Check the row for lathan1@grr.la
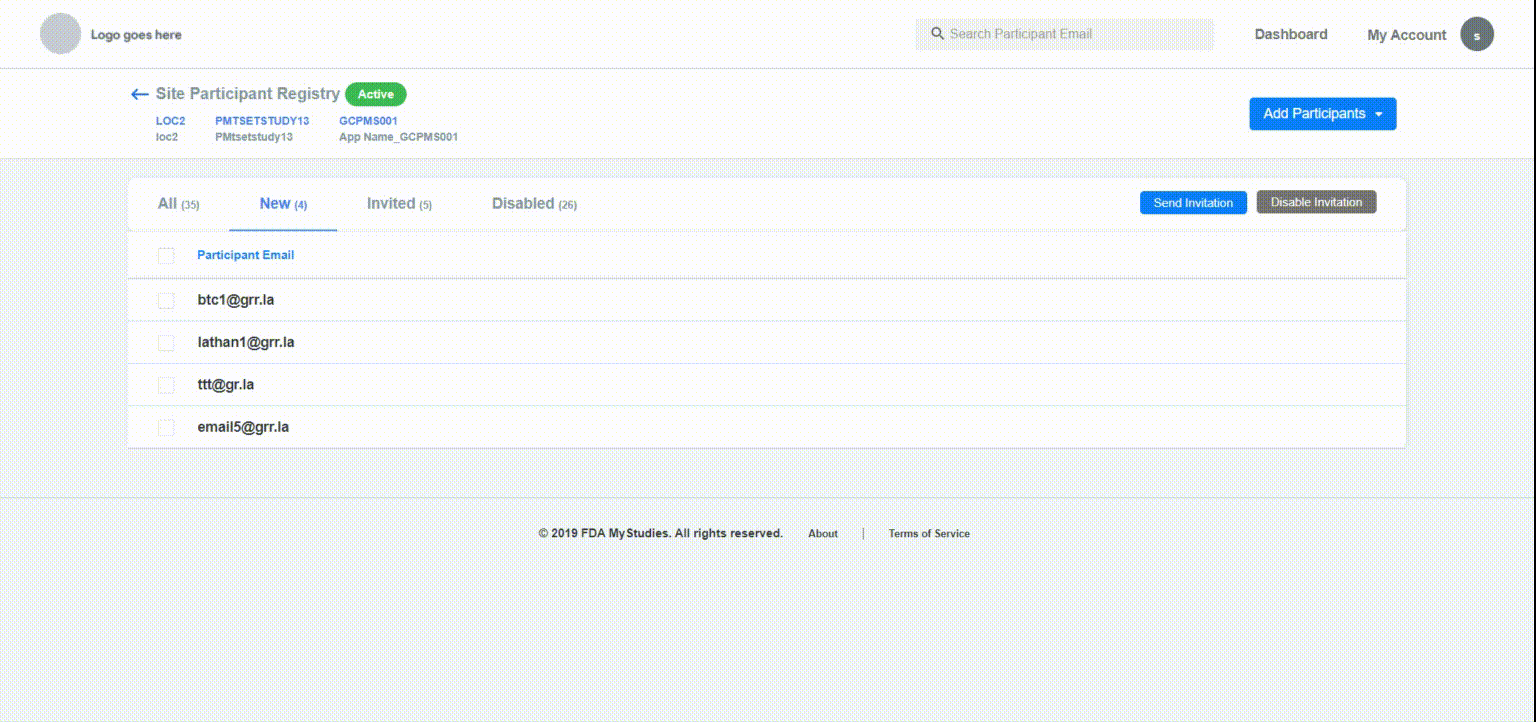The image size is (1536, 722). click(166, 342)
